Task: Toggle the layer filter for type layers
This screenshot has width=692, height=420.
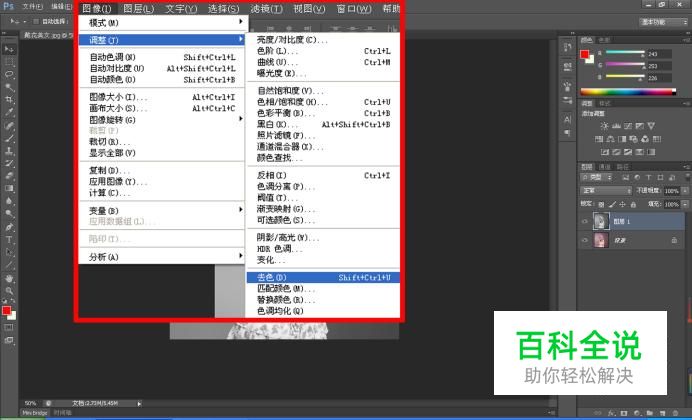Action: click(x=648, y=177)
